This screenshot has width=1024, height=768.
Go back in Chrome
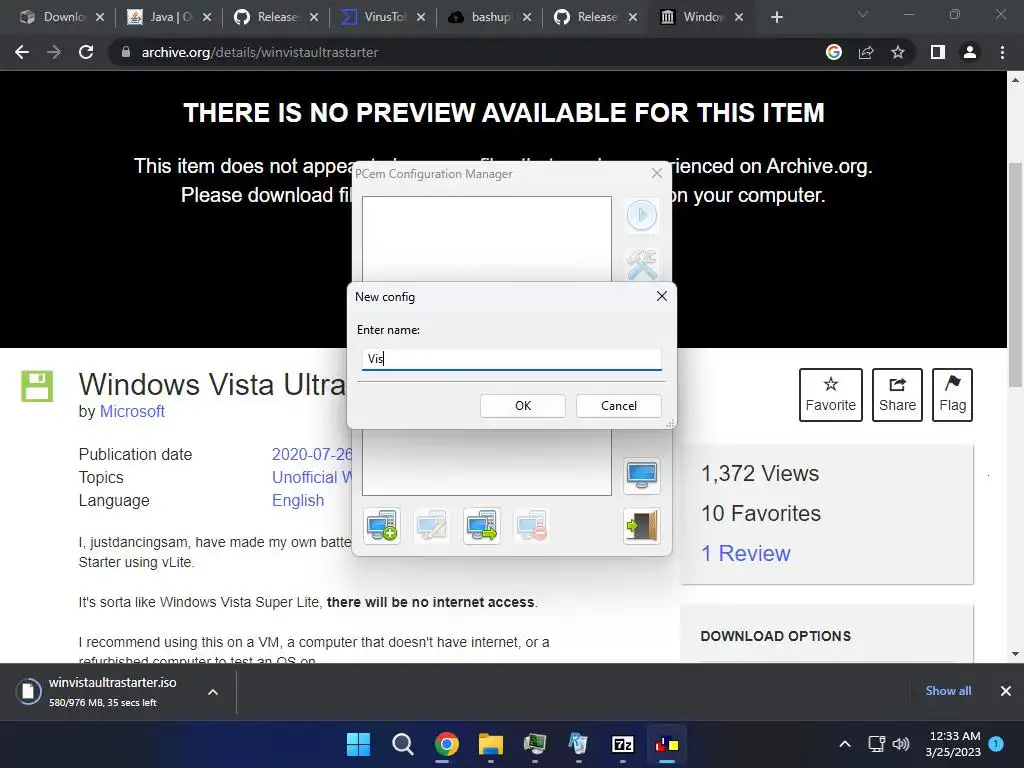[x=22, y=52]
